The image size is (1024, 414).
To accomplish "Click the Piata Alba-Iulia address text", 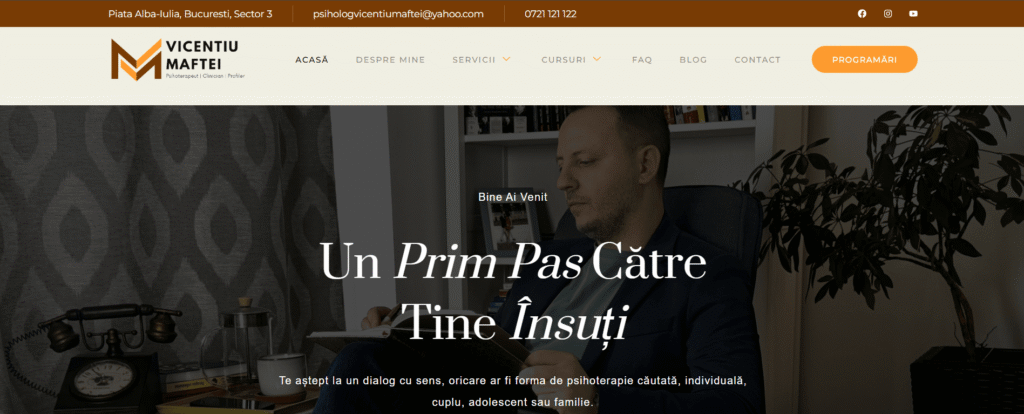I will [x=190, y=14].
